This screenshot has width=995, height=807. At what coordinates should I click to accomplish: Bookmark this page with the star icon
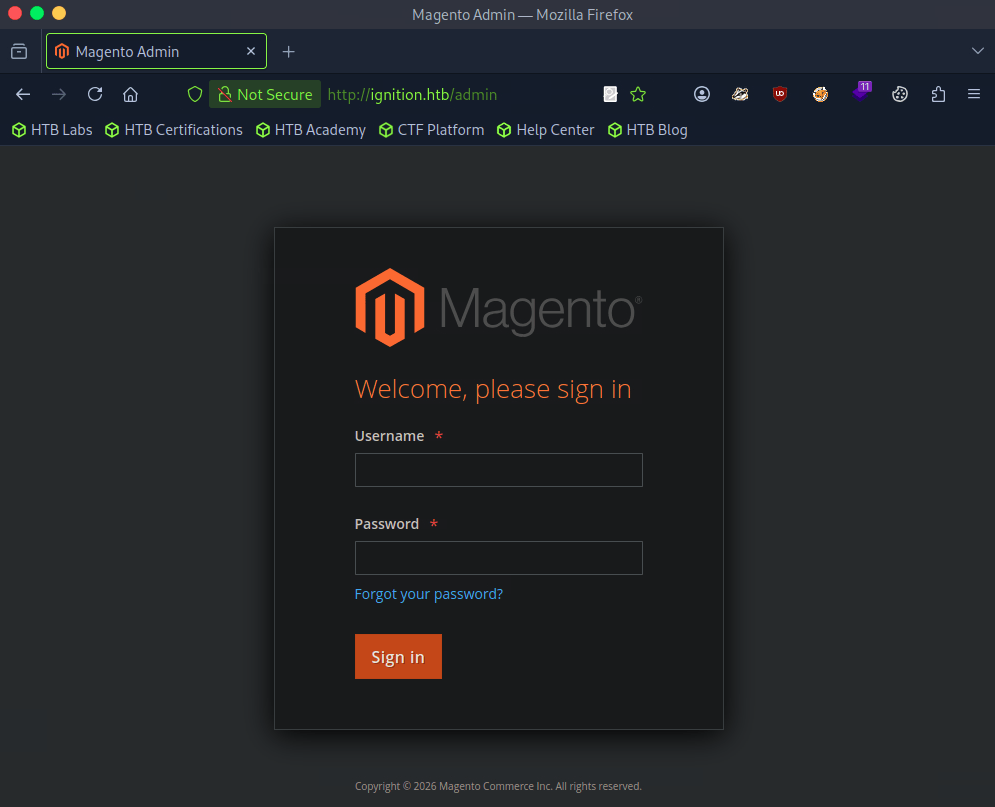pos(638,94)
